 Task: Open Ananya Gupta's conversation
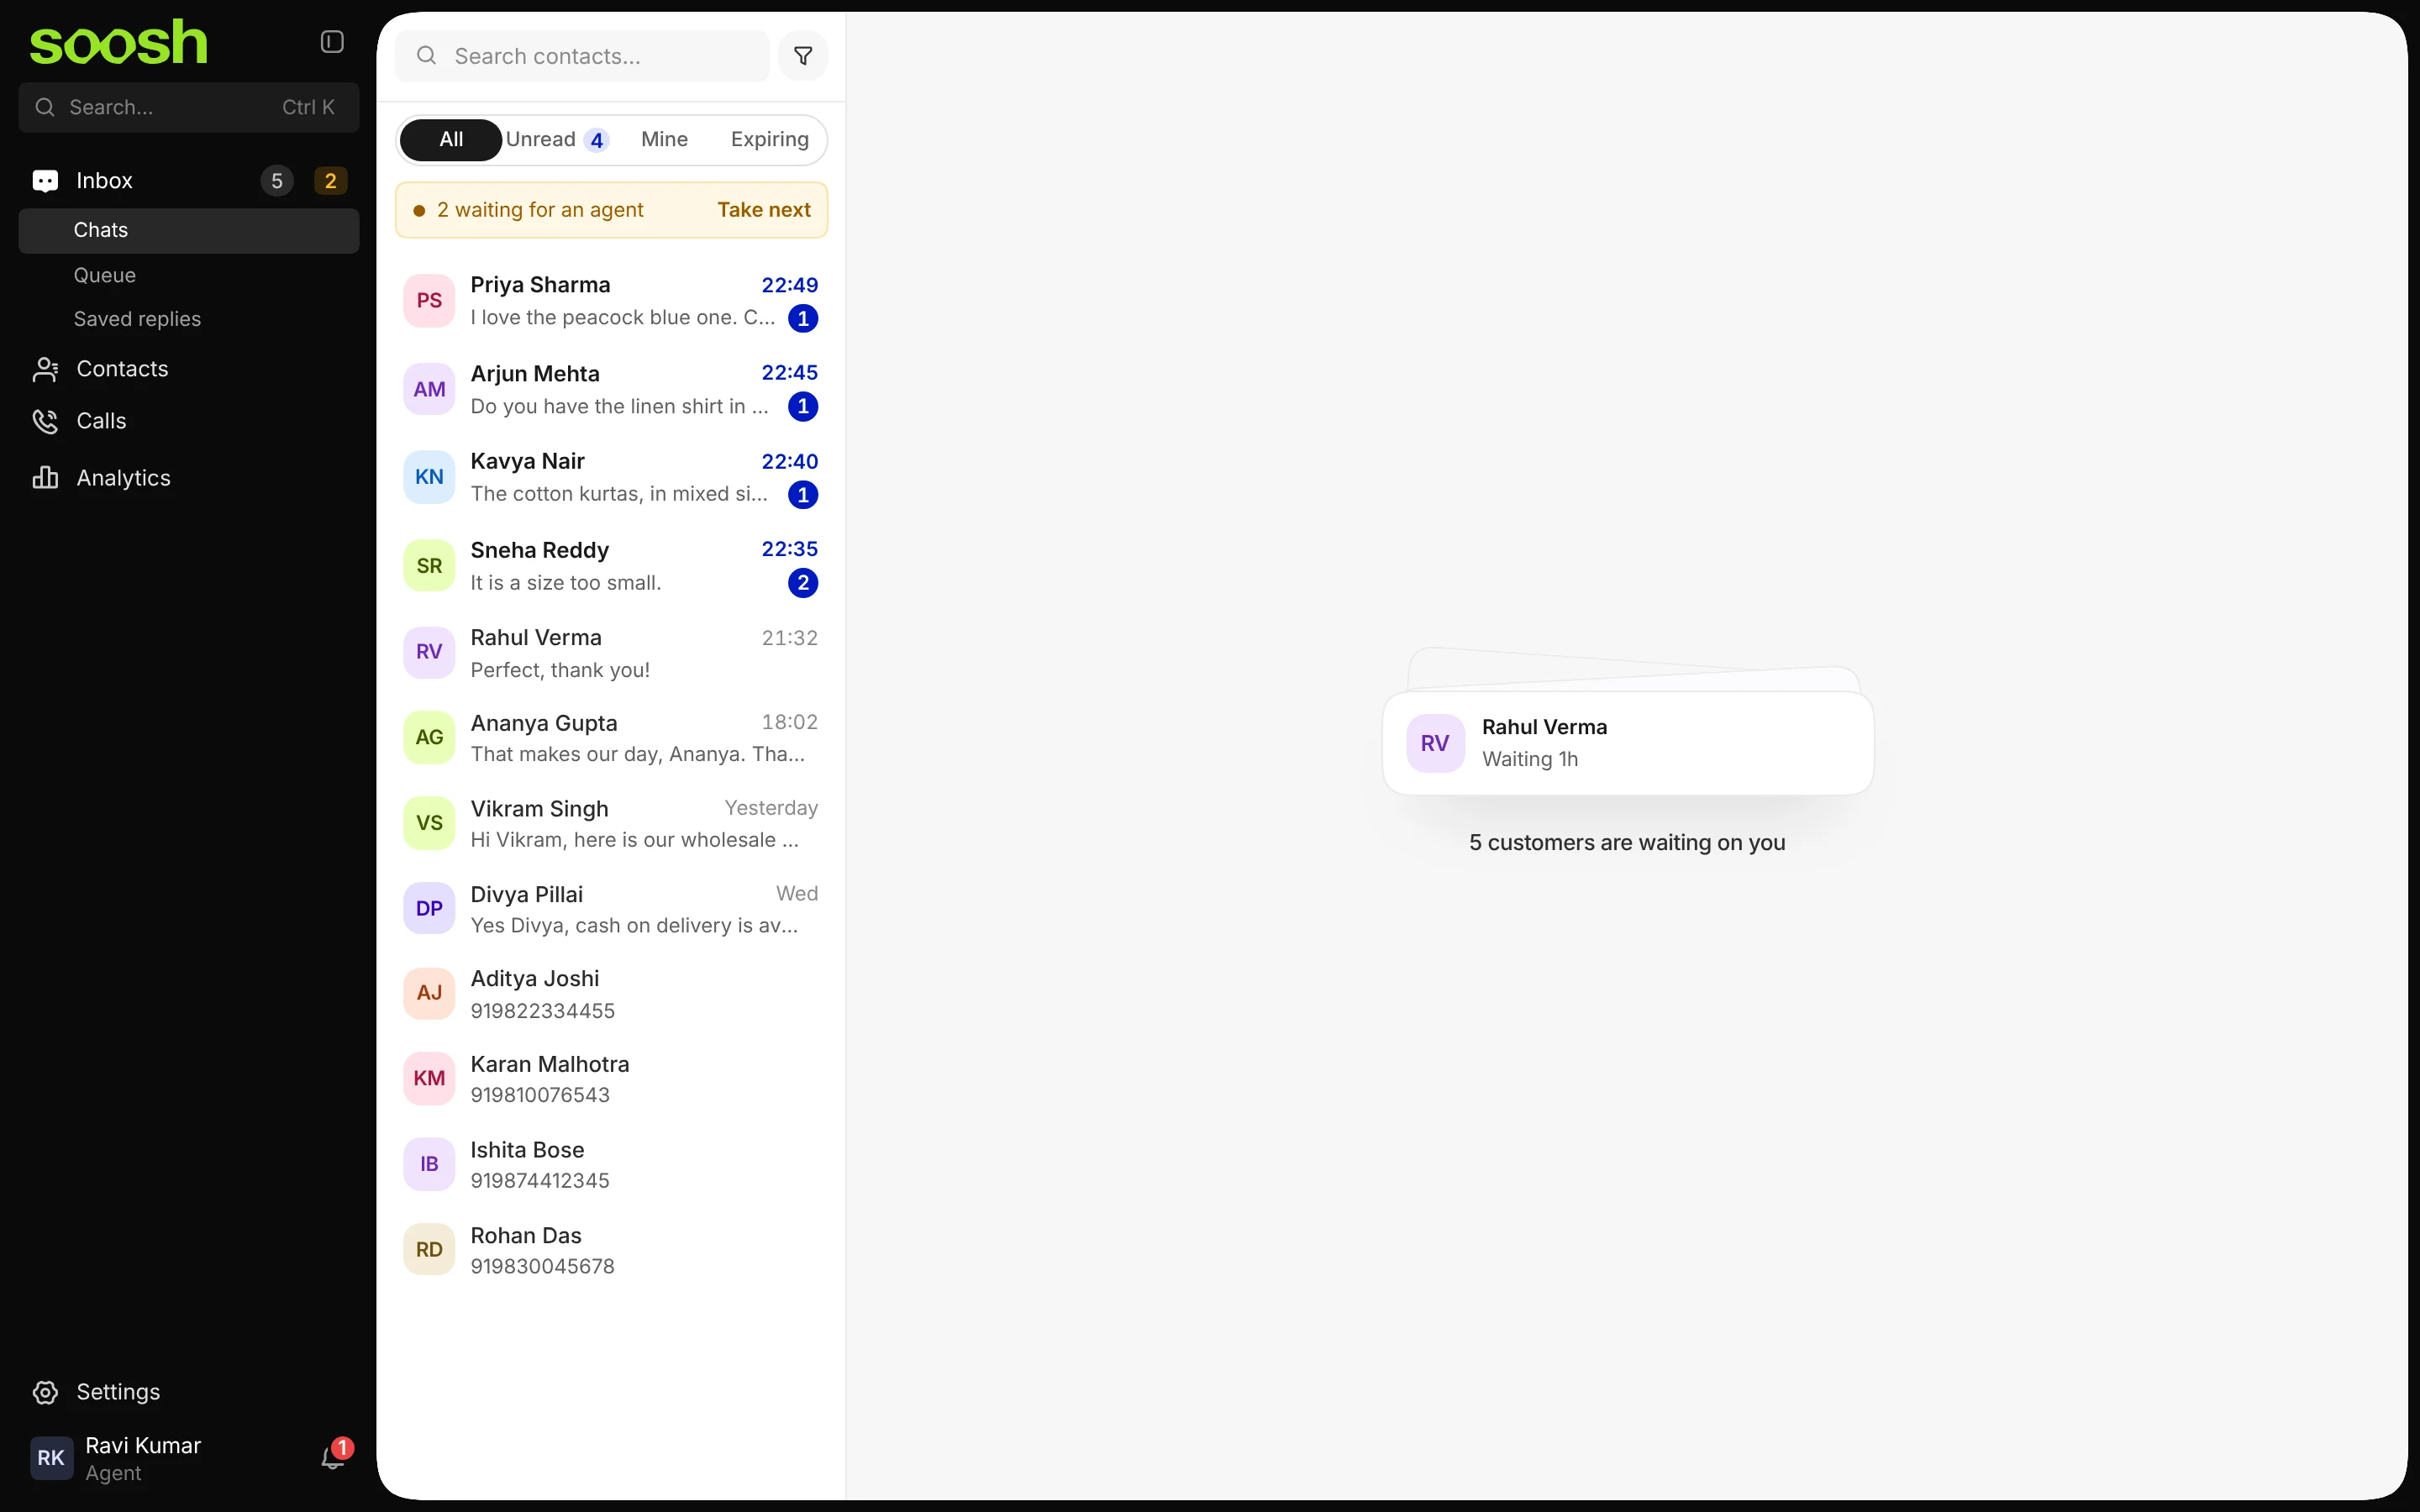(x=611, y=738)
